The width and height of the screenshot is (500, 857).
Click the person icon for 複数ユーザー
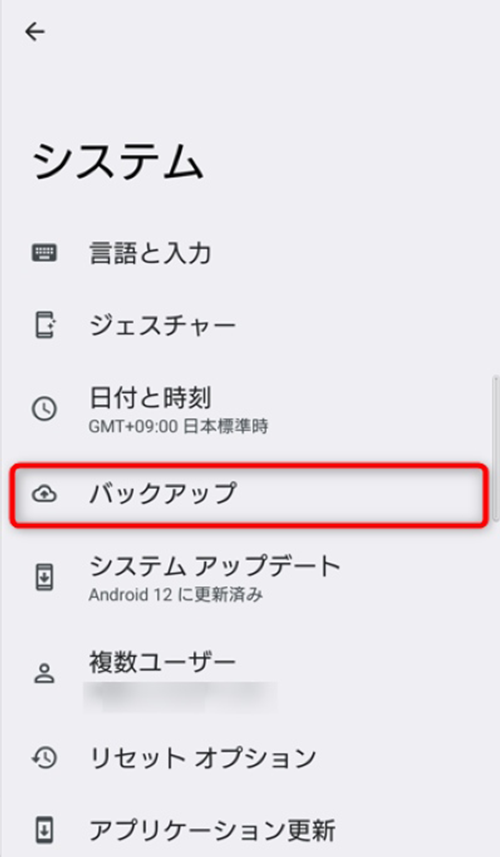[44, 673]
